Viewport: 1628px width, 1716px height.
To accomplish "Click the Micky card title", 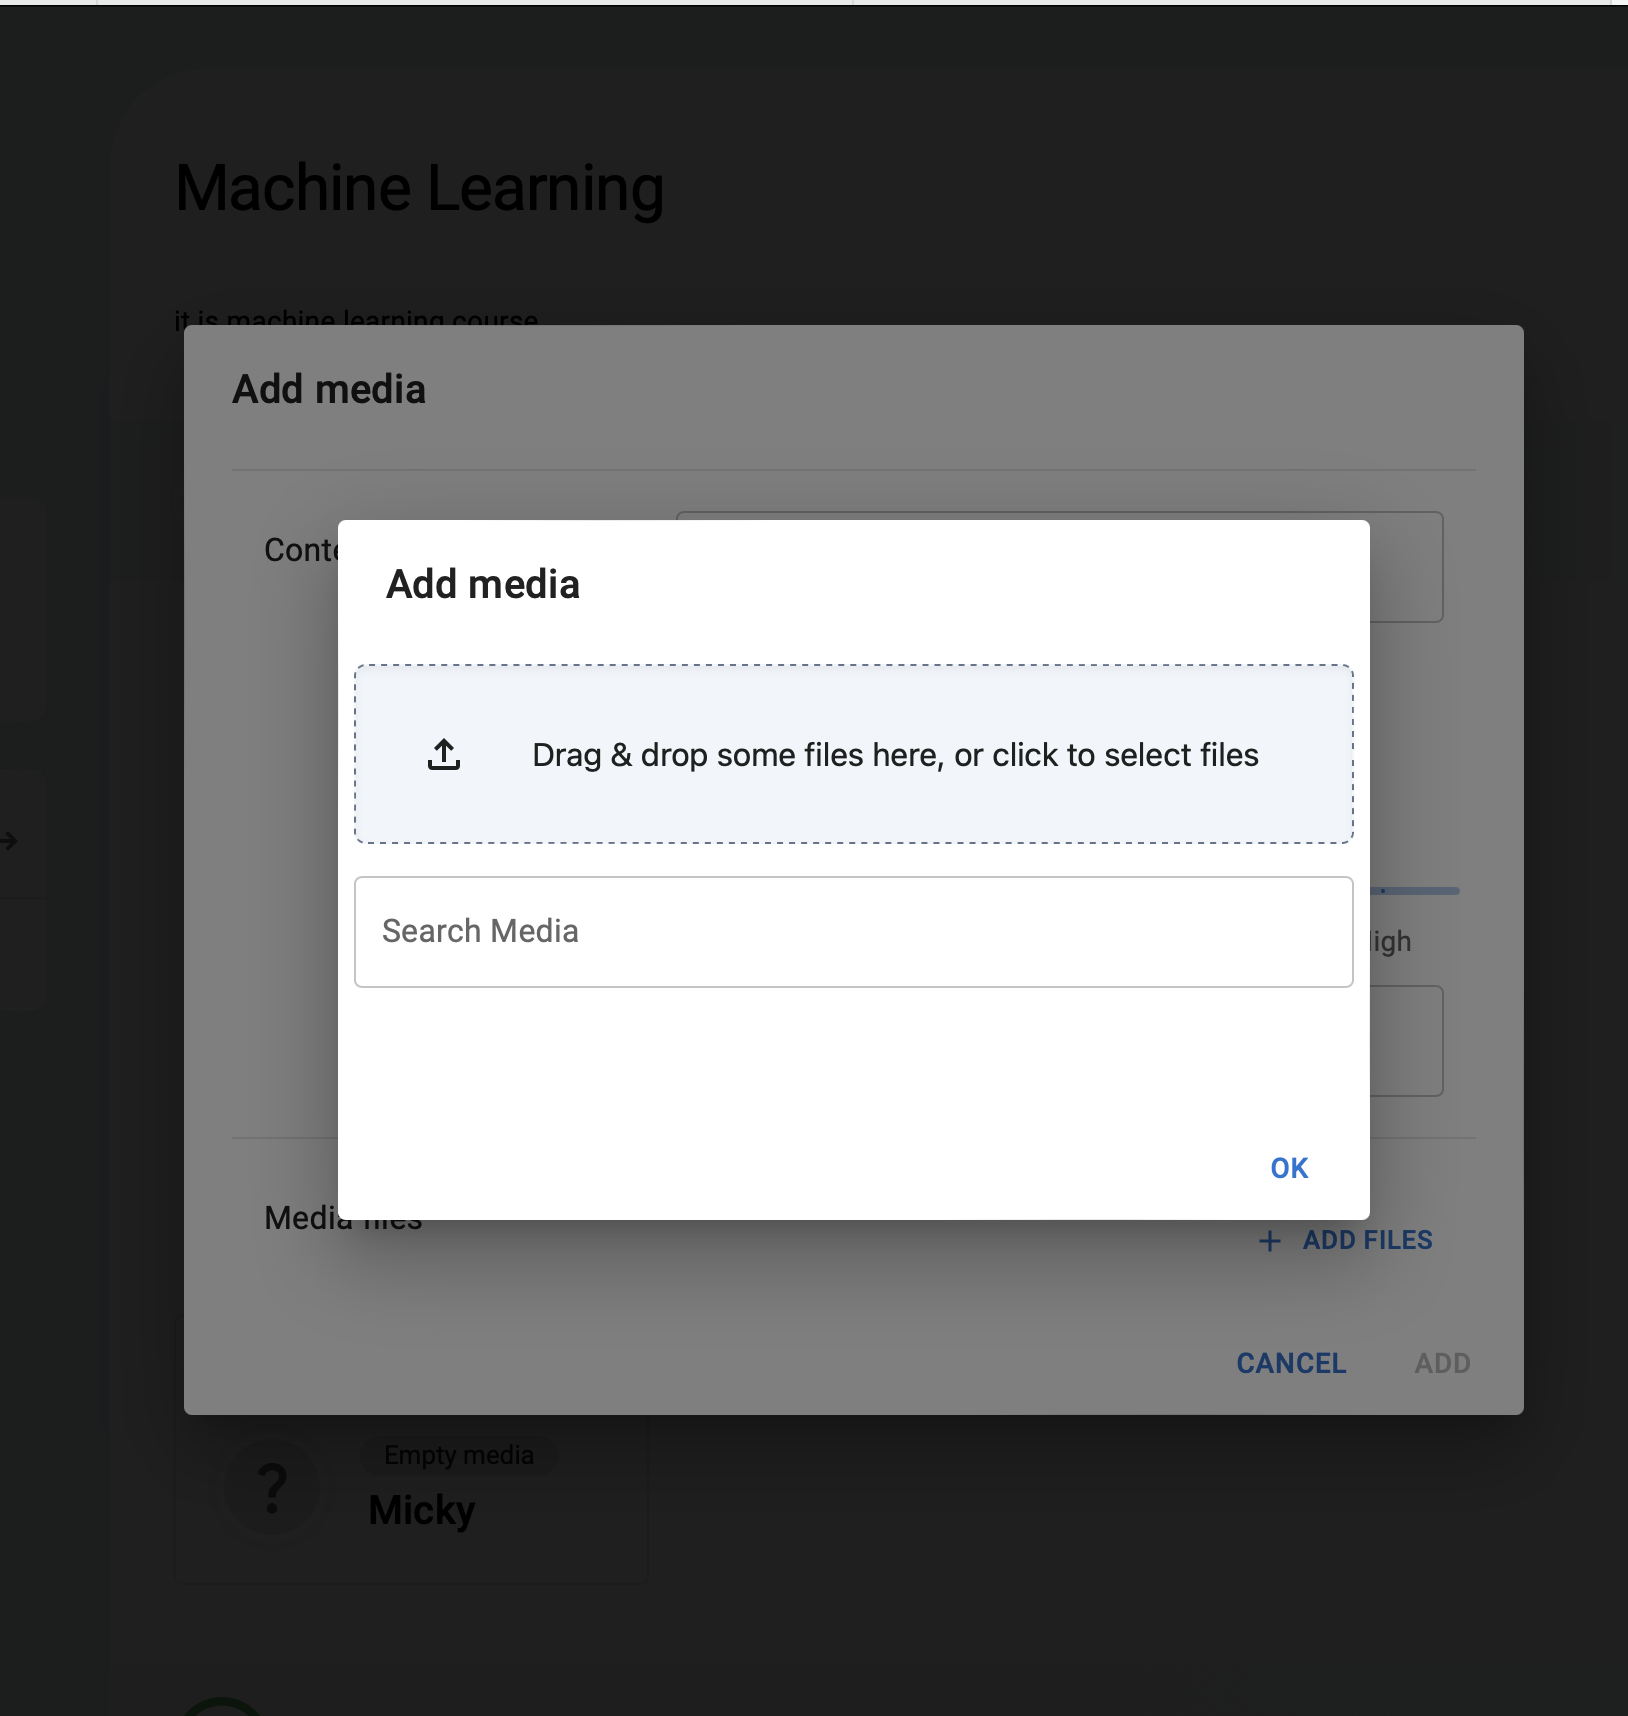I will (x=422, y=1510).
